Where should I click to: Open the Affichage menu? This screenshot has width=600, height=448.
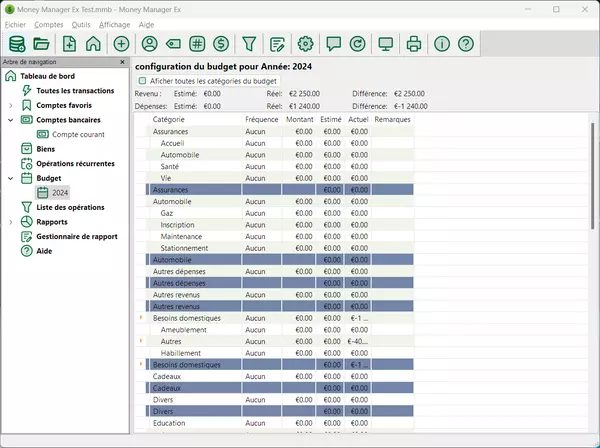click(x=114, y=23)
